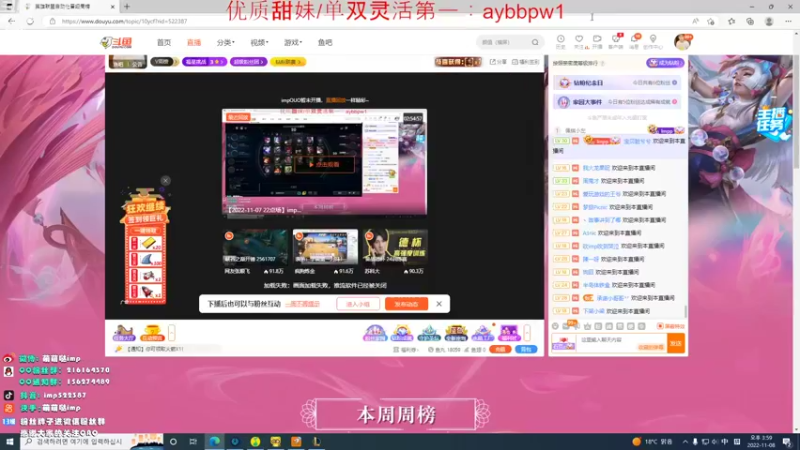Viewport: 800px width, 450px height.
Task: Open the 德杯 recommended stream thumbnail
Action: (x=395, y=246)
